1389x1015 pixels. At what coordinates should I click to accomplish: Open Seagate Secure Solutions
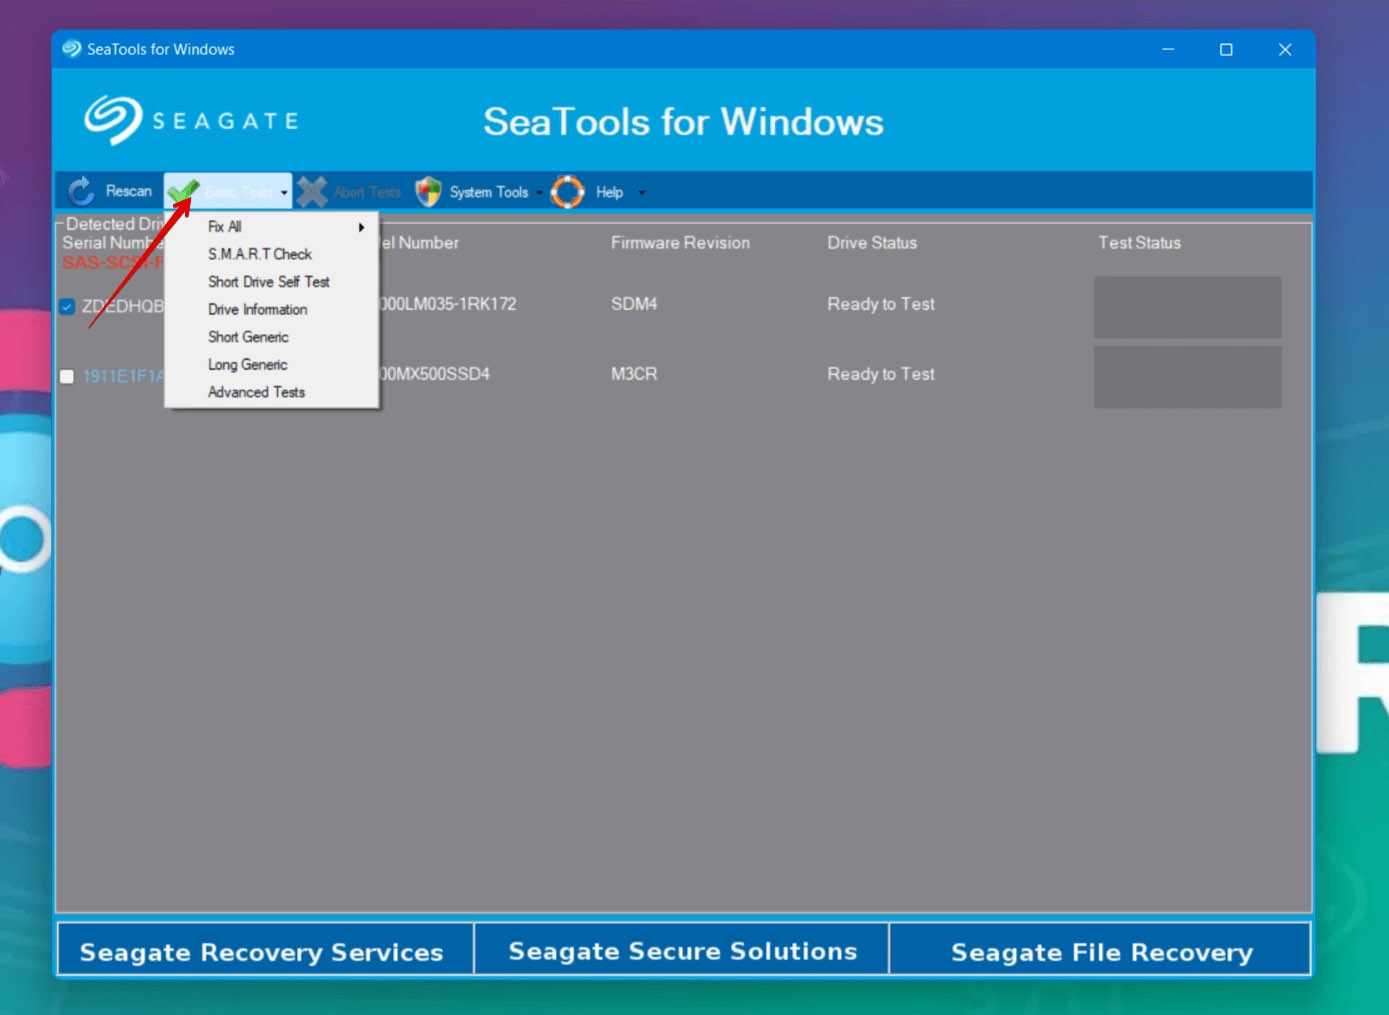click(682, 949)
